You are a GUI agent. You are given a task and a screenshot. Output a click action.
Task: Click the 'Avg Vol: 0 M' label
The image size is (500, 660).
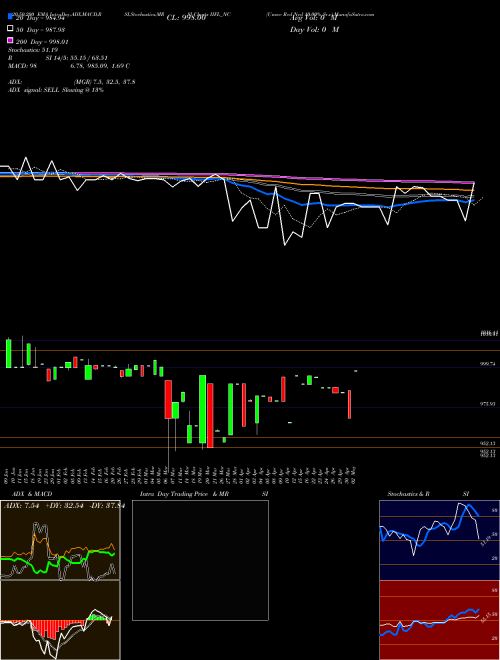click(313, 18)
